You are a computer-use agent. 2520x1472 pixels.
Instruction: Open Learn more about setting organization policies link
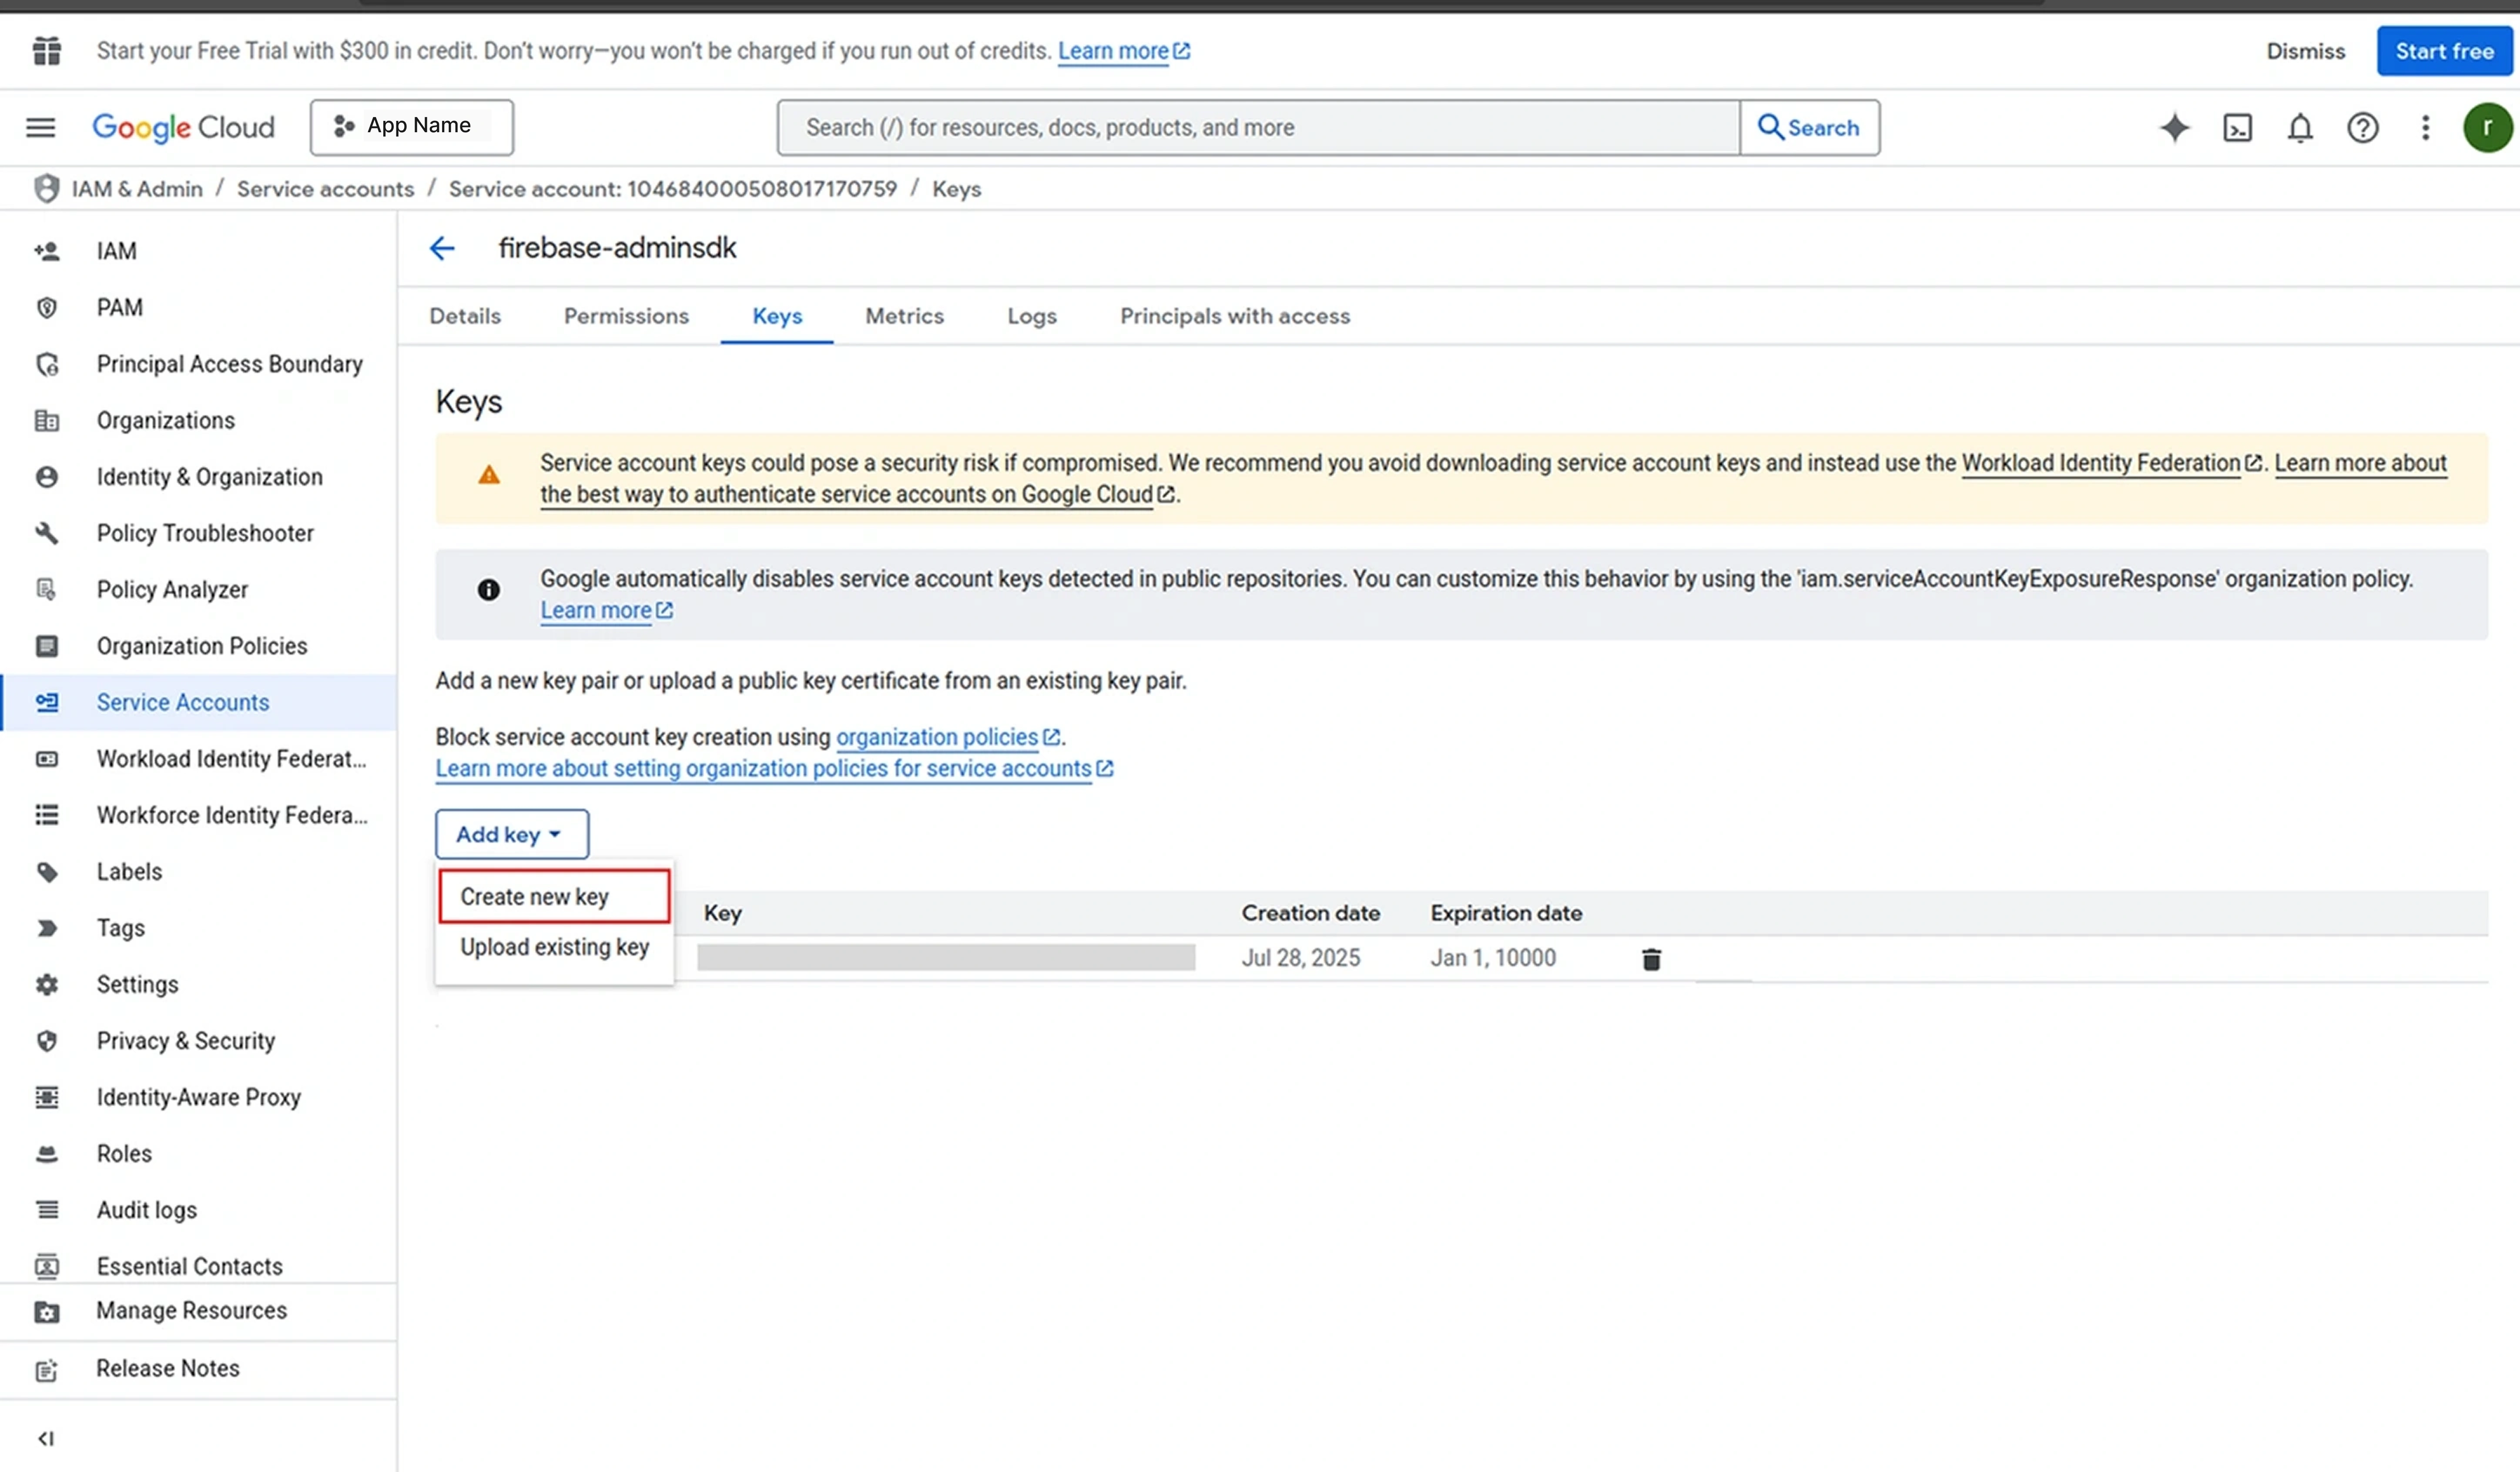pos(774,768)
